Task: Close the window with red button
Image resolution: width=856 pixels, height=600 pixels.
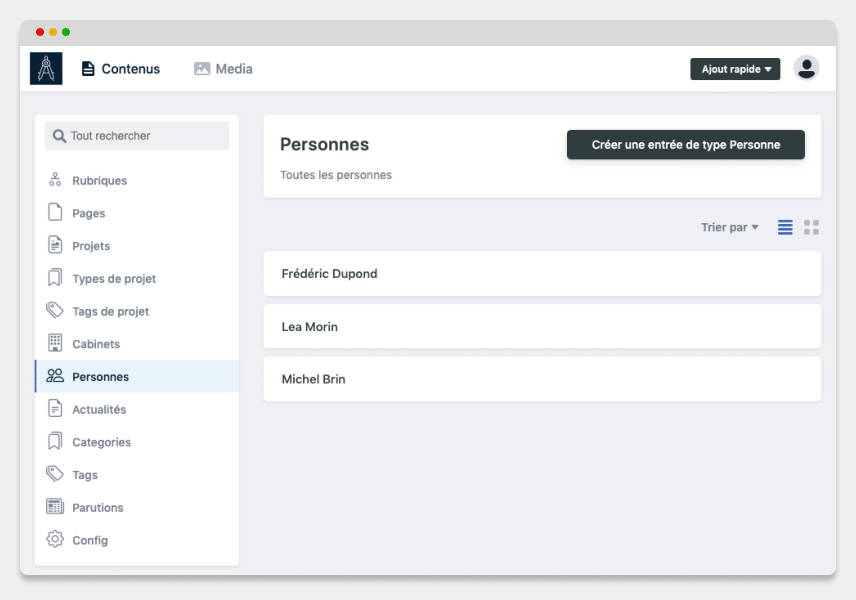Action: pyautogui.click(x=40, y=32)
